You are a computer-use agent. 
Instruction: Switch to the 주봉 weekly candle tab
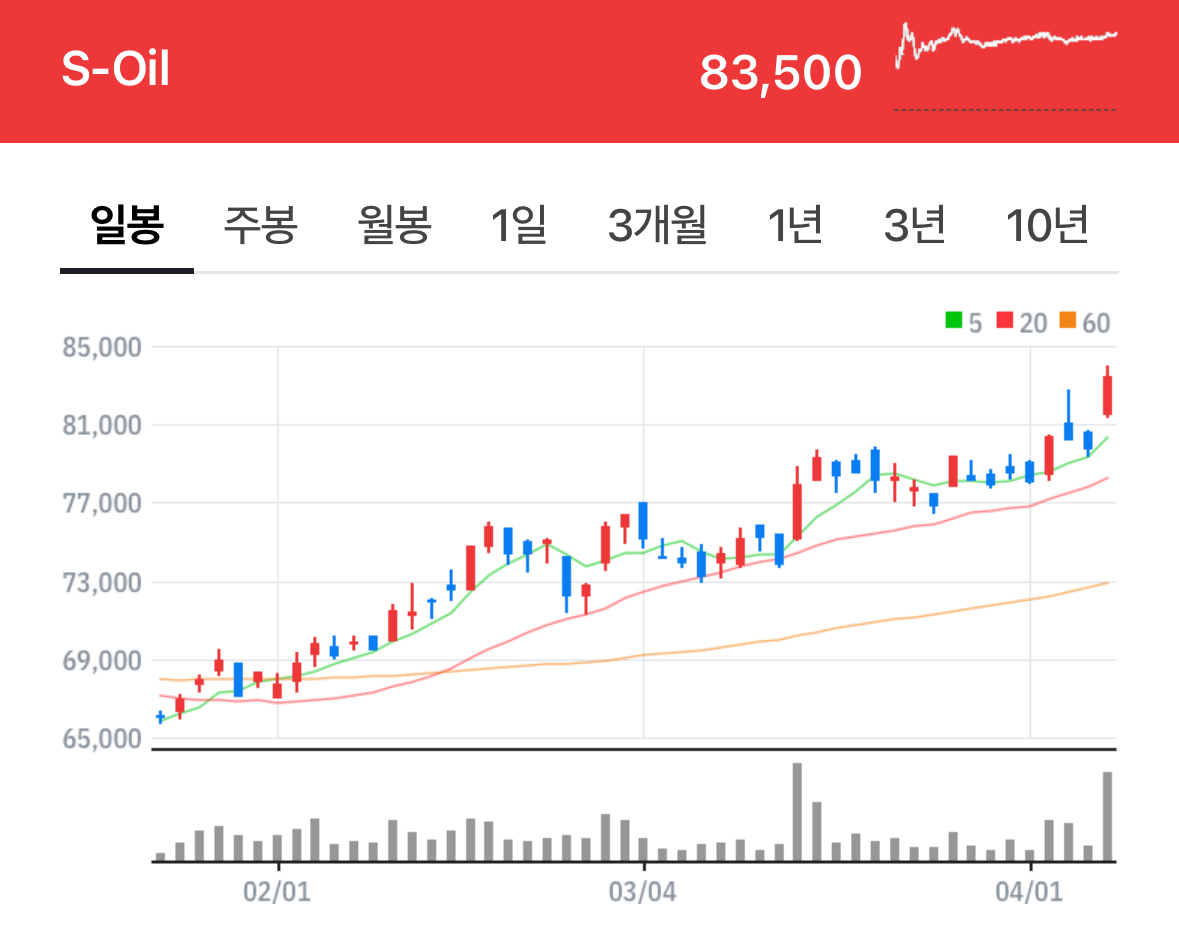click(x=260, y=224)
